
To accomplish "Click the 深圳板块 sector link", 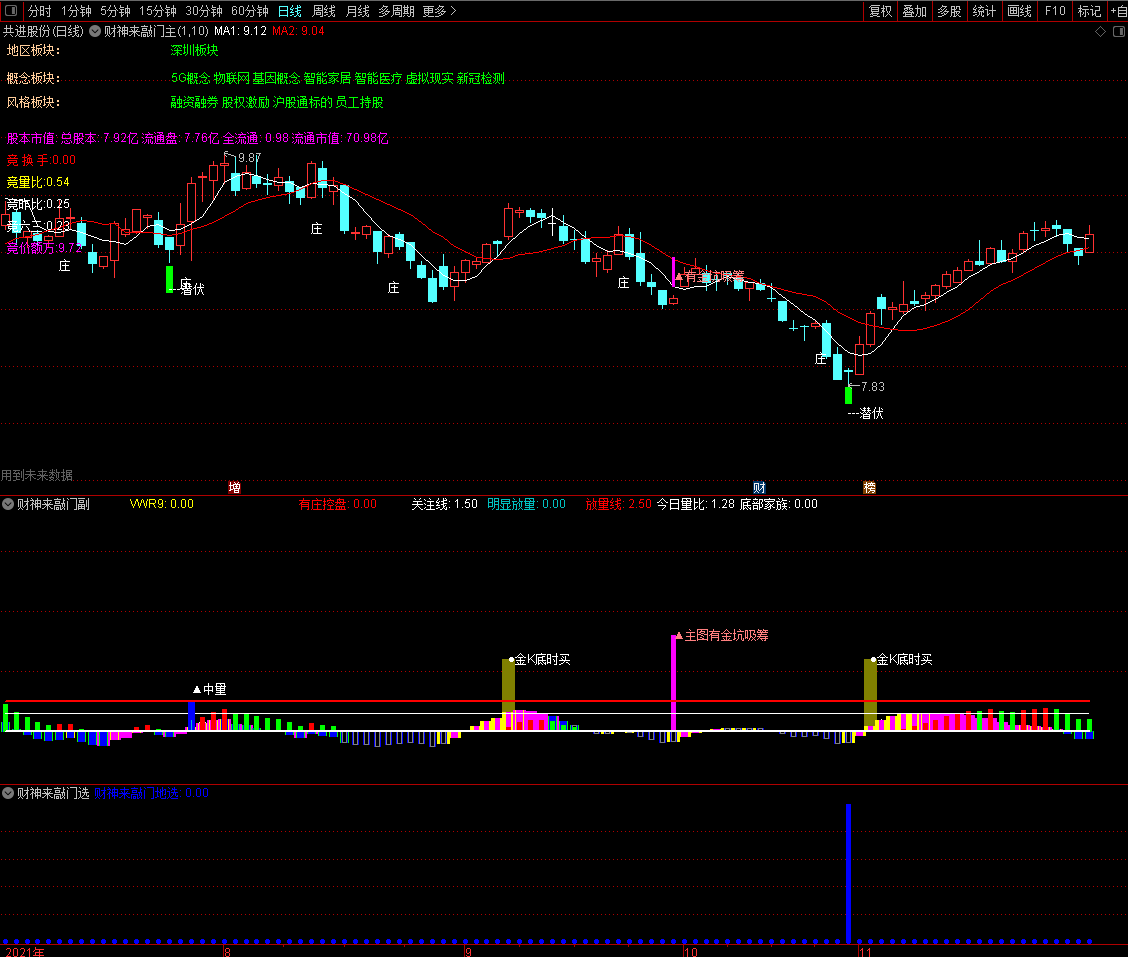I will coord(194,50).
